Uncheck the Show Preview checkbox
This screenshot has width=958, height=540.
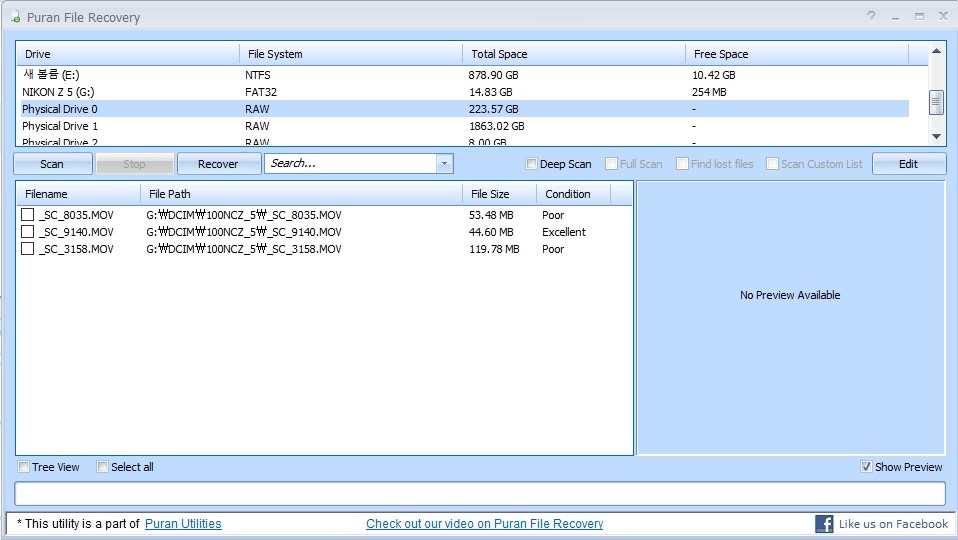coord(866,467)
